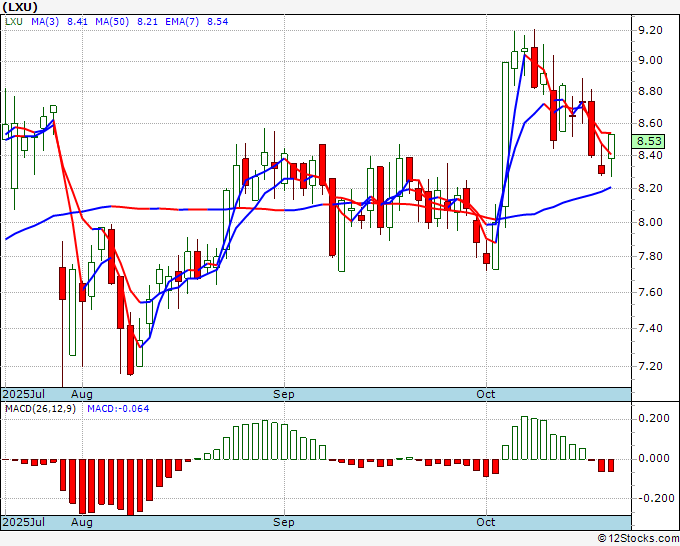This screenshot has width=680, height=546.
Task: Click 2025Jul on the MACD timeline
Action: tap(24, 522)
